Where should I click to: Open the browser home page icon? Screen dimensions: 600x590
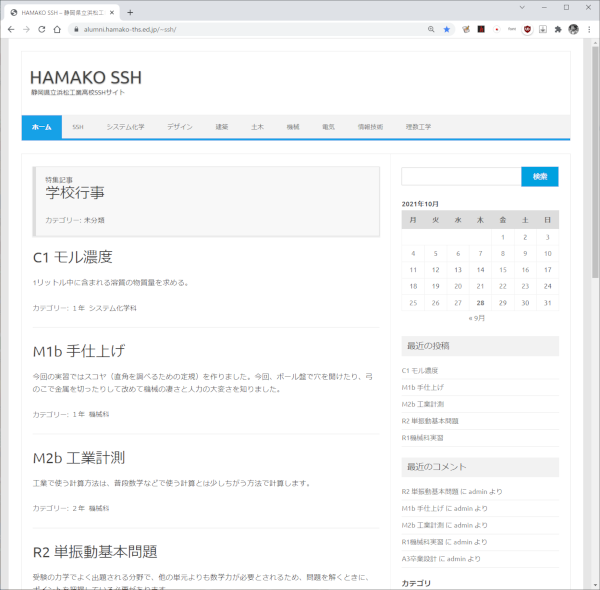(57, 29)
